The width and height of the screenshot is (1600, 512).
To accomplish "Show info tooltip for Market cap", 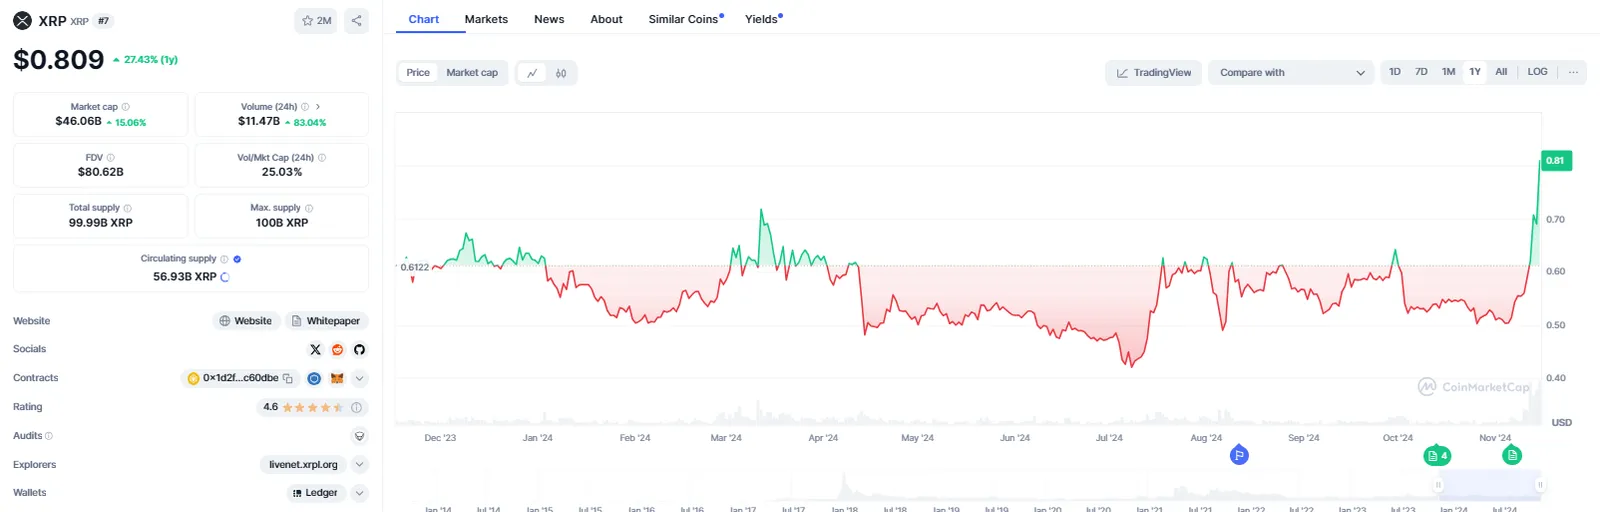I will coord(125,107).
